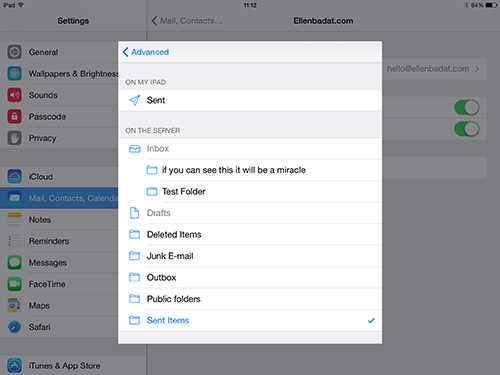Tap folder icon beside Public folders
500x375 pixels.
[x=134, y=299]
